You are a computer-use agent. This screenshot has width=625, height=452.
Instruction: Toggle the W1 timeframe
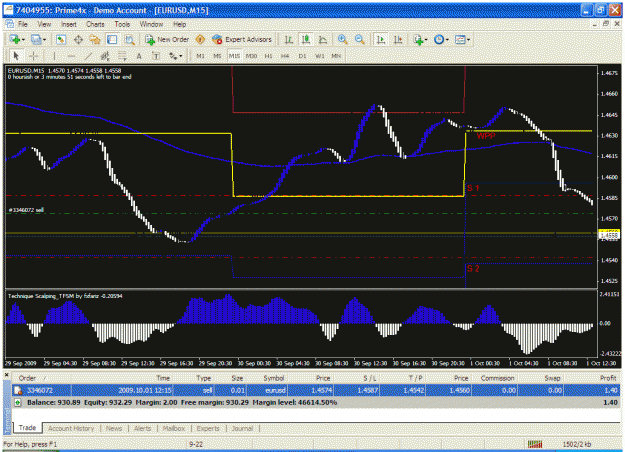coord(320,56)
